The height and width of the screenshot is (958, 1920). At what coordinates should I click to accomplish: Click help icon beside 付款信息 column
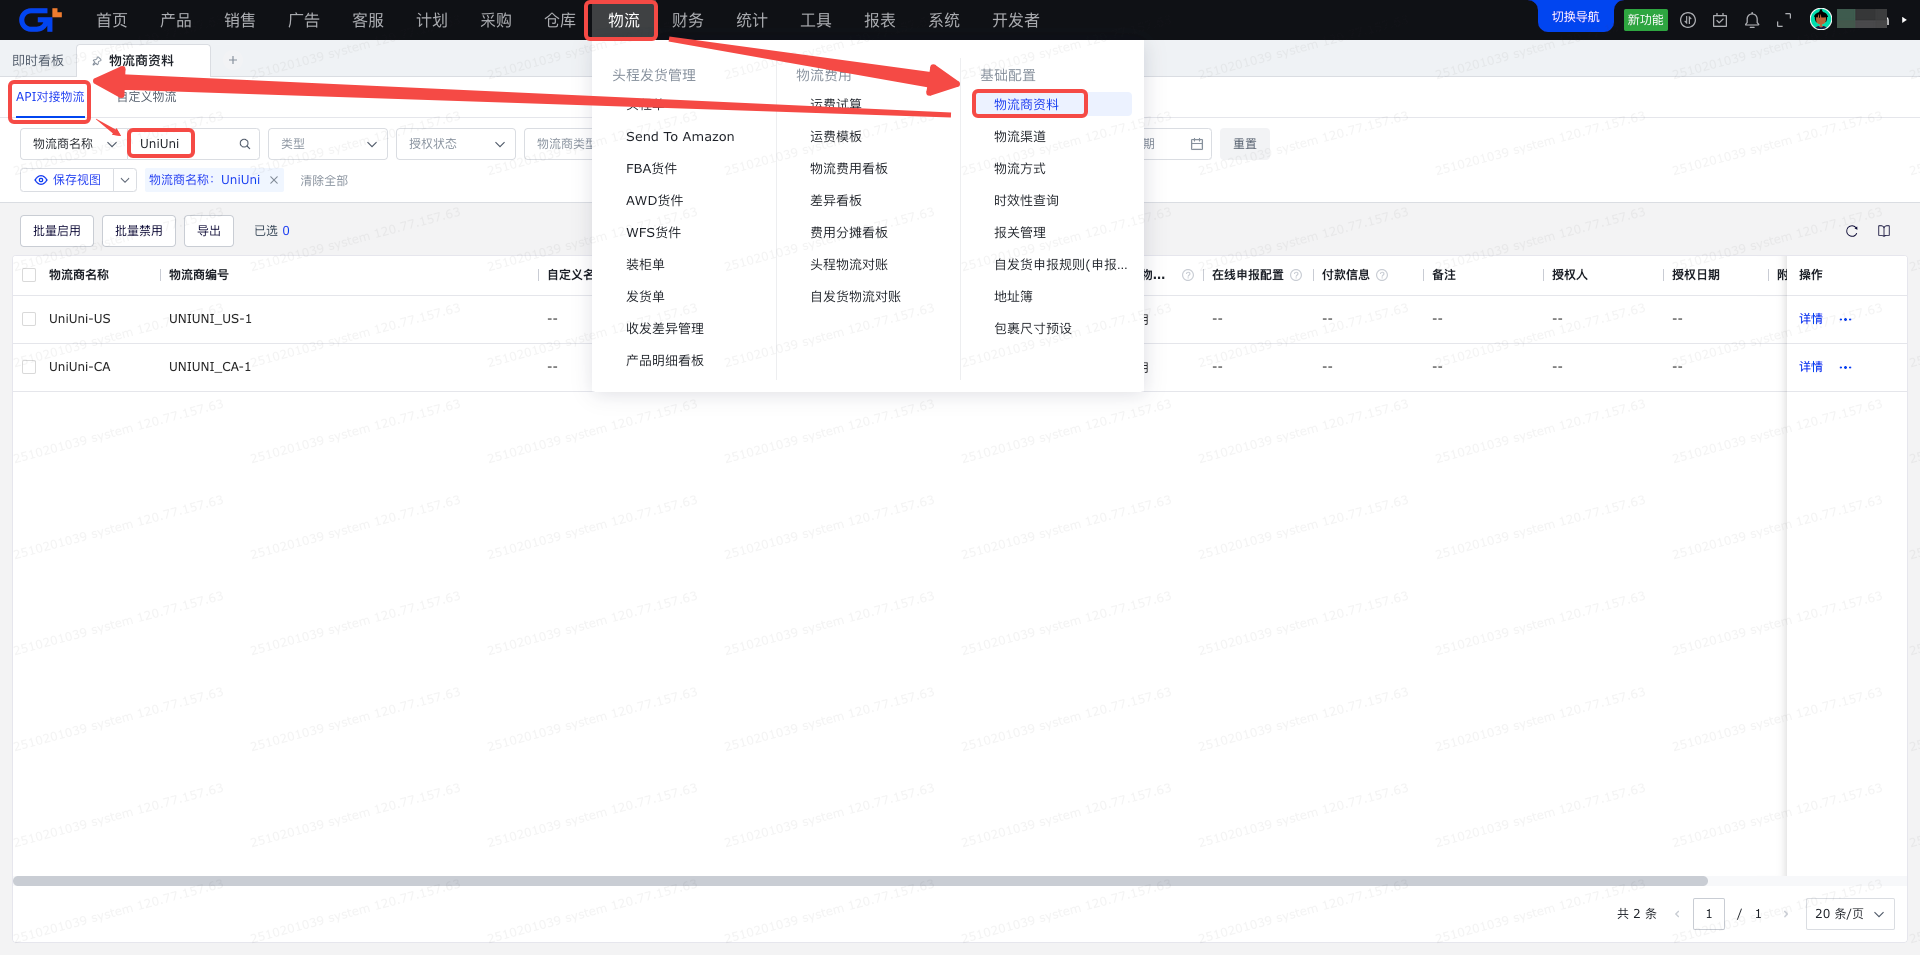point(1382,275)
